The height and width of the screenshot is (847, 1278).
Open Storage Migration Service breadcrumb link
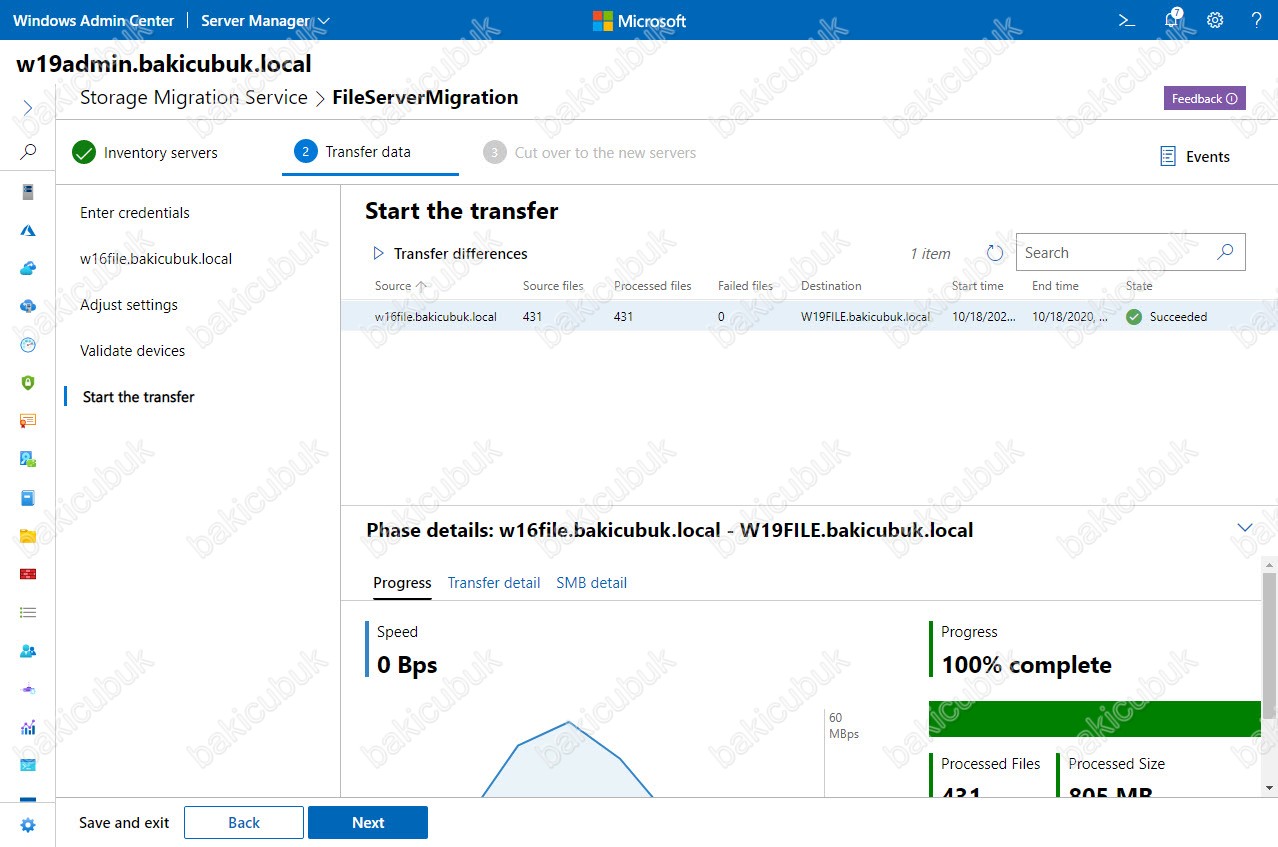point(194,98)
